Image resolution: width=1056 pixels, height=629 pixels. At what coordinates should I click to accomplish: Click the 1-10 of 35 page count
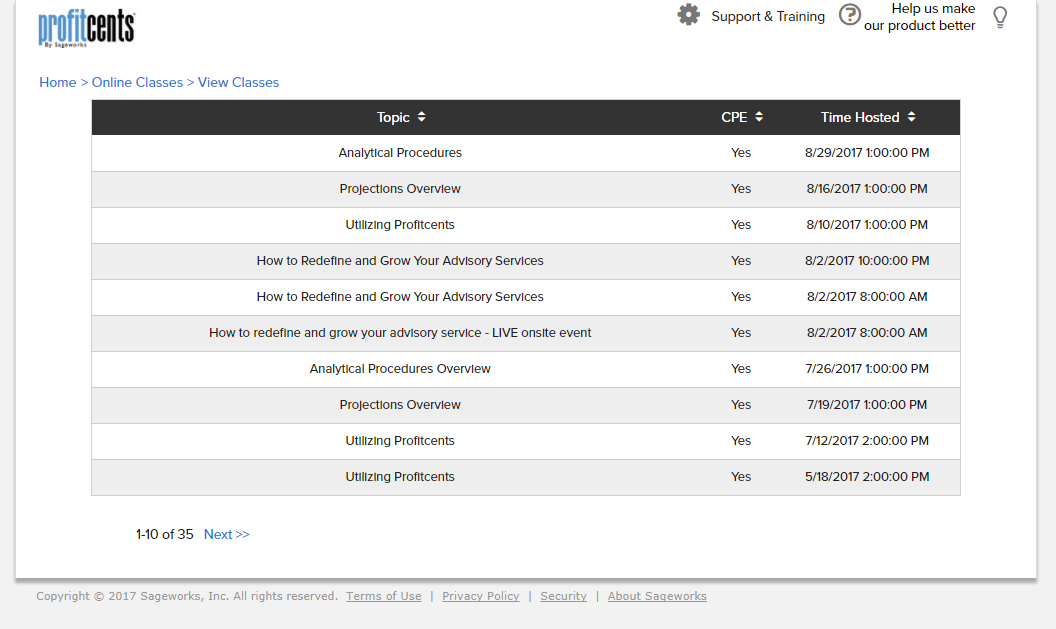pyautogui.click(x=164, y=534)
